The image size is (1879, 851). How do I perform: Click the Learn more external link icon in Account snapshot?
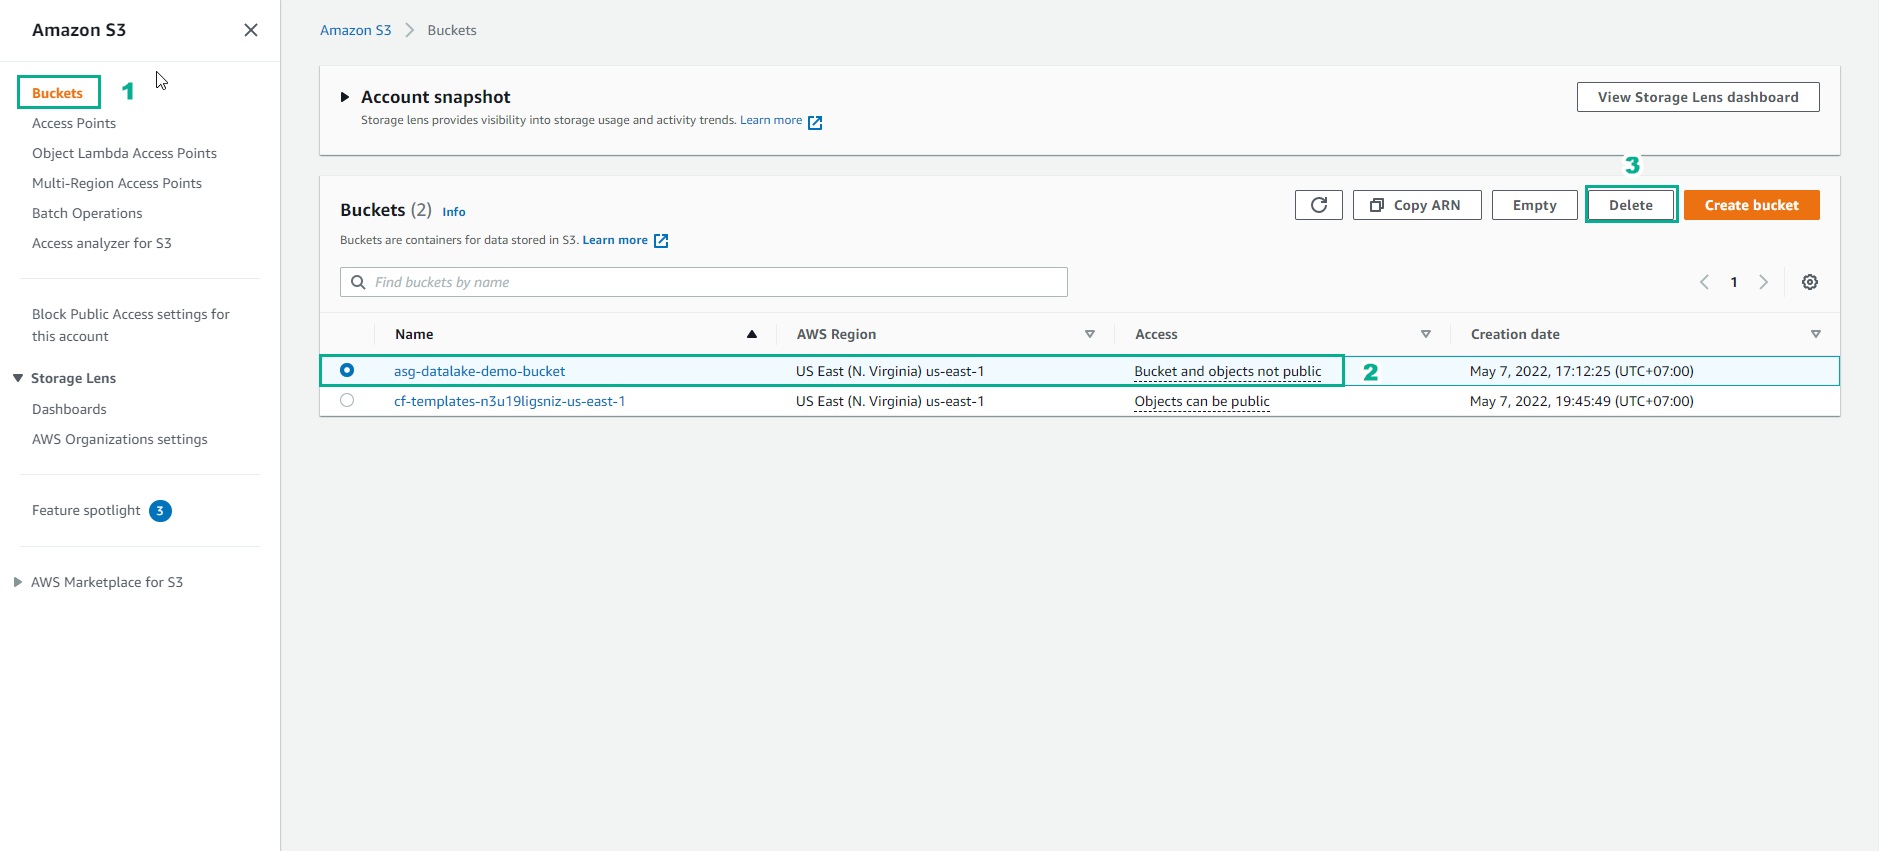pos(815,122)
